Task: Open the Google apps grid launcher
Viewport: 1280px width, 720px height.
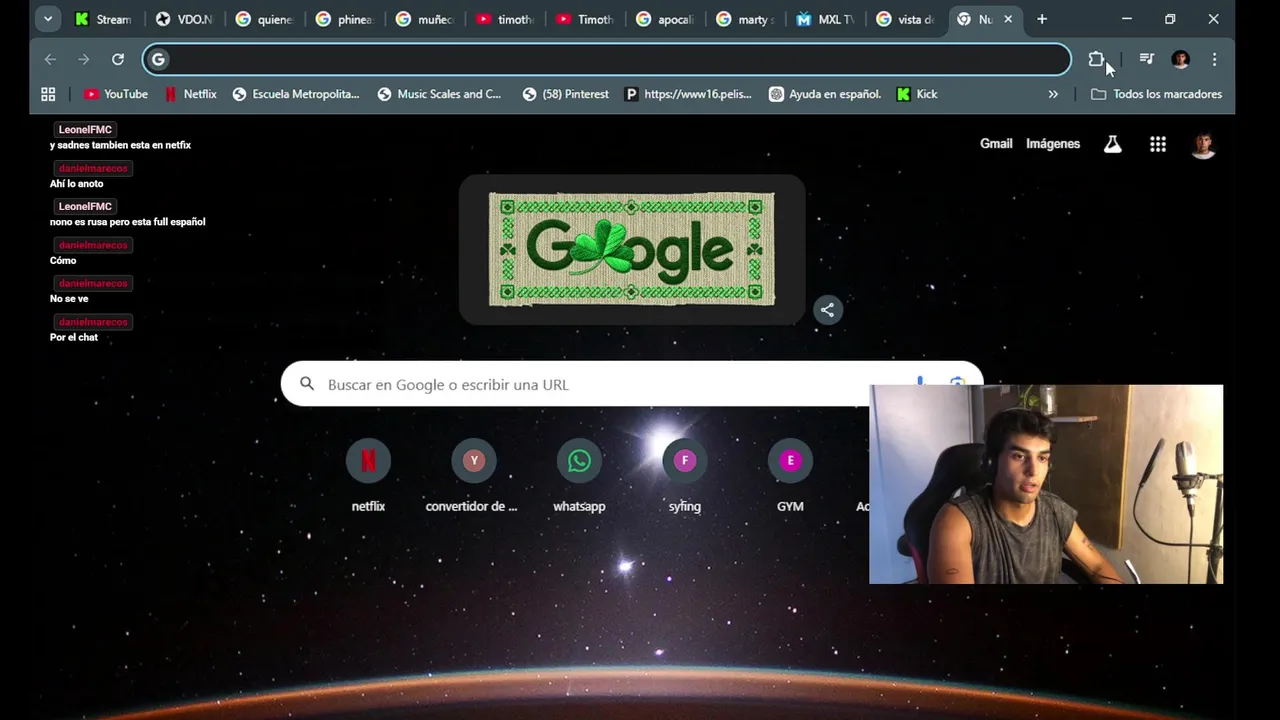Action: 1158,144
